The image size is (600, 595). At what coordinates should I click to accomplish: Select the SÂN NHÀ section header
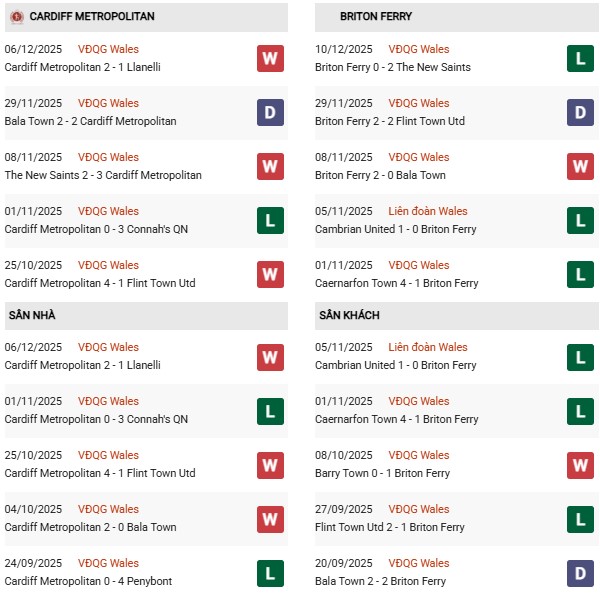click(x=30, y=315)
